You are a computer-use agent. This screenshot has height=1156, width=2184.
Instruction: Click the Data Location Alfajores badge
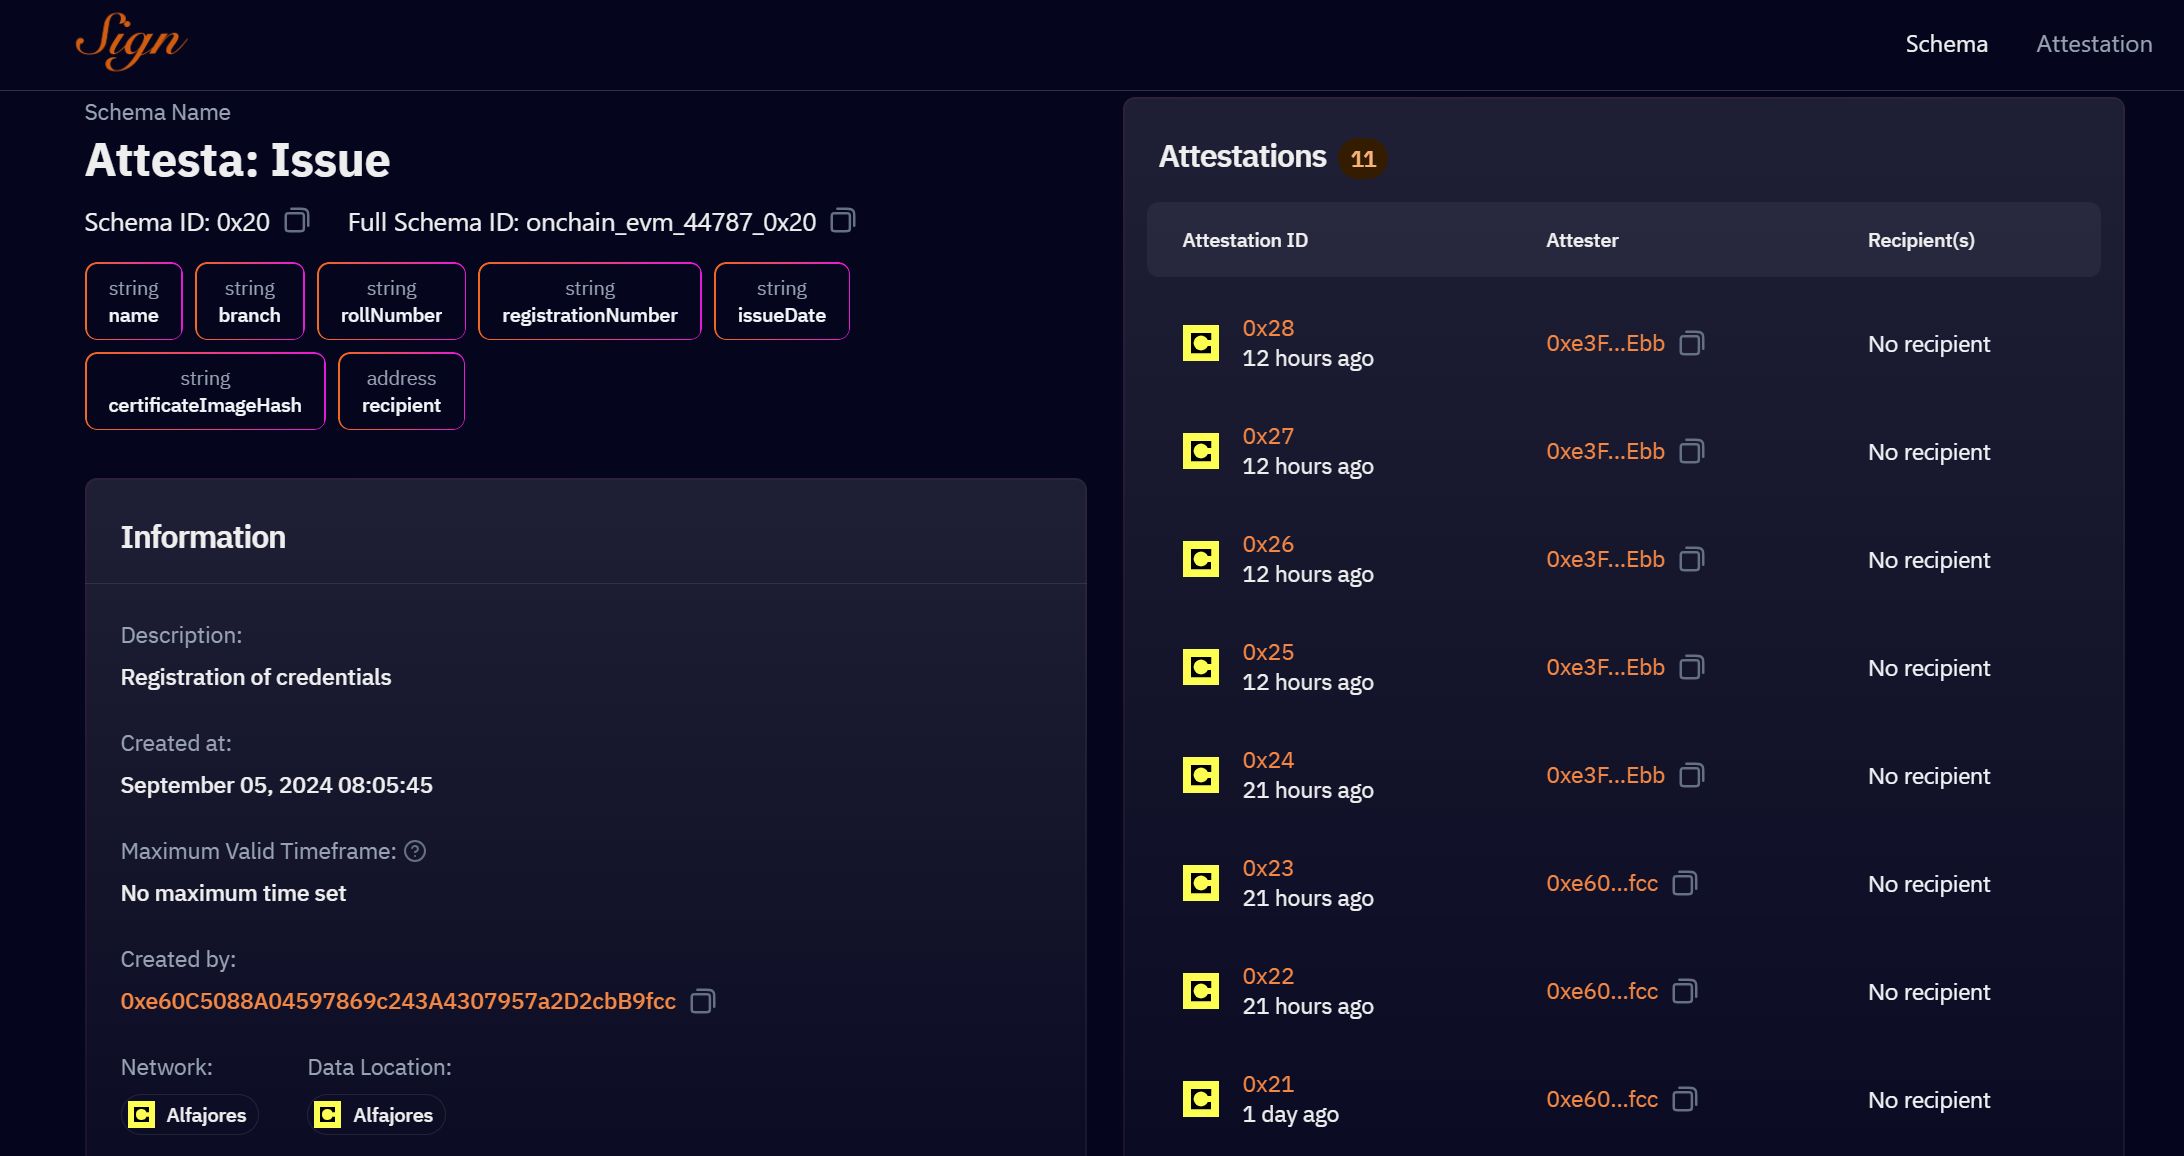tap(376, 1115)
